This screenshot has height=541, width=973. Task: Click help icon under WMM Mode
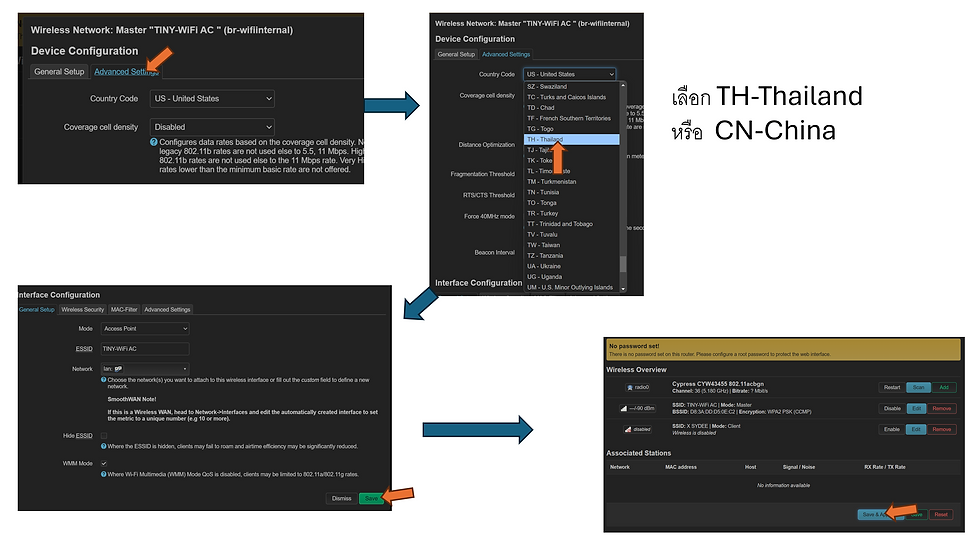pyautogui.click(x=104, y=474)
